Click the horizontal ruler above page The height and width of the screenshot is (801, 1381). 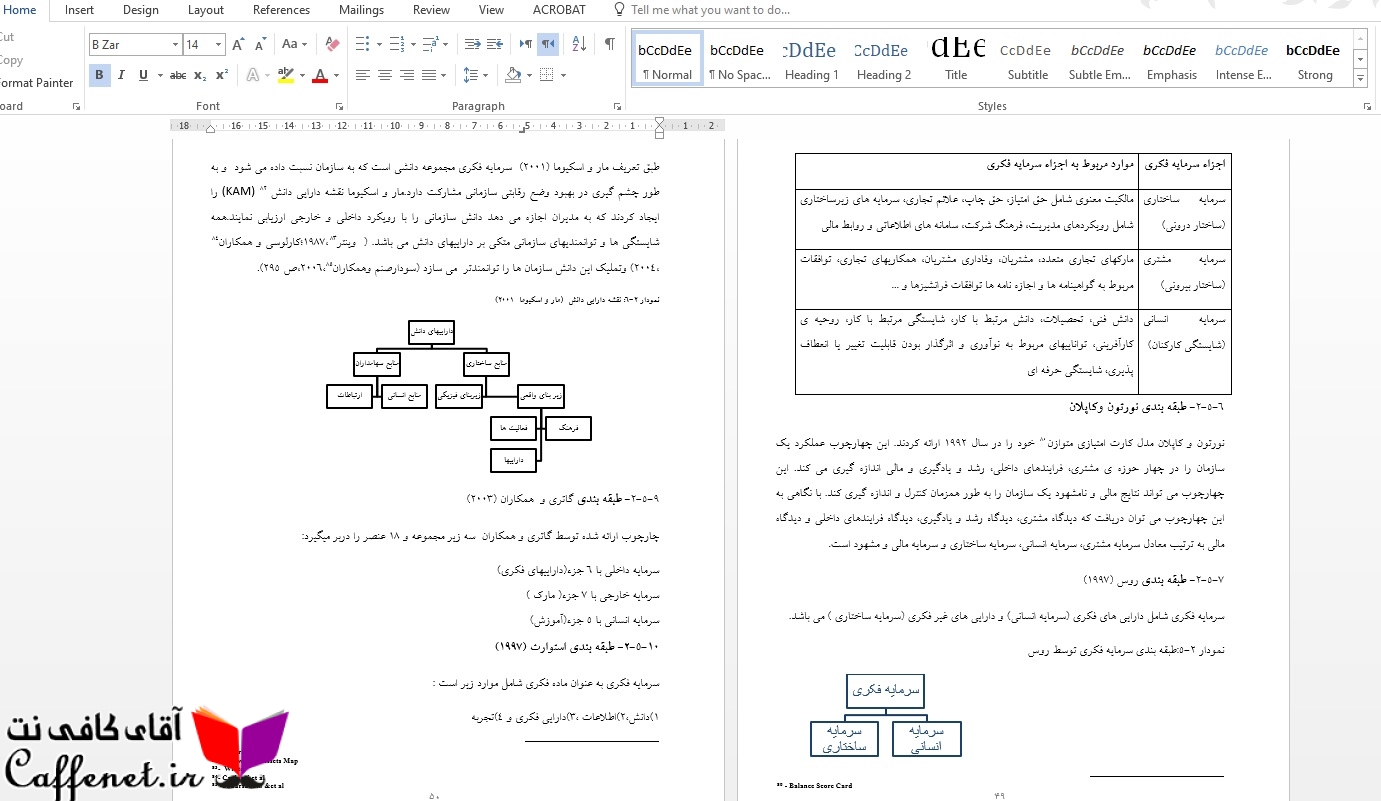(x=448, y=126)
